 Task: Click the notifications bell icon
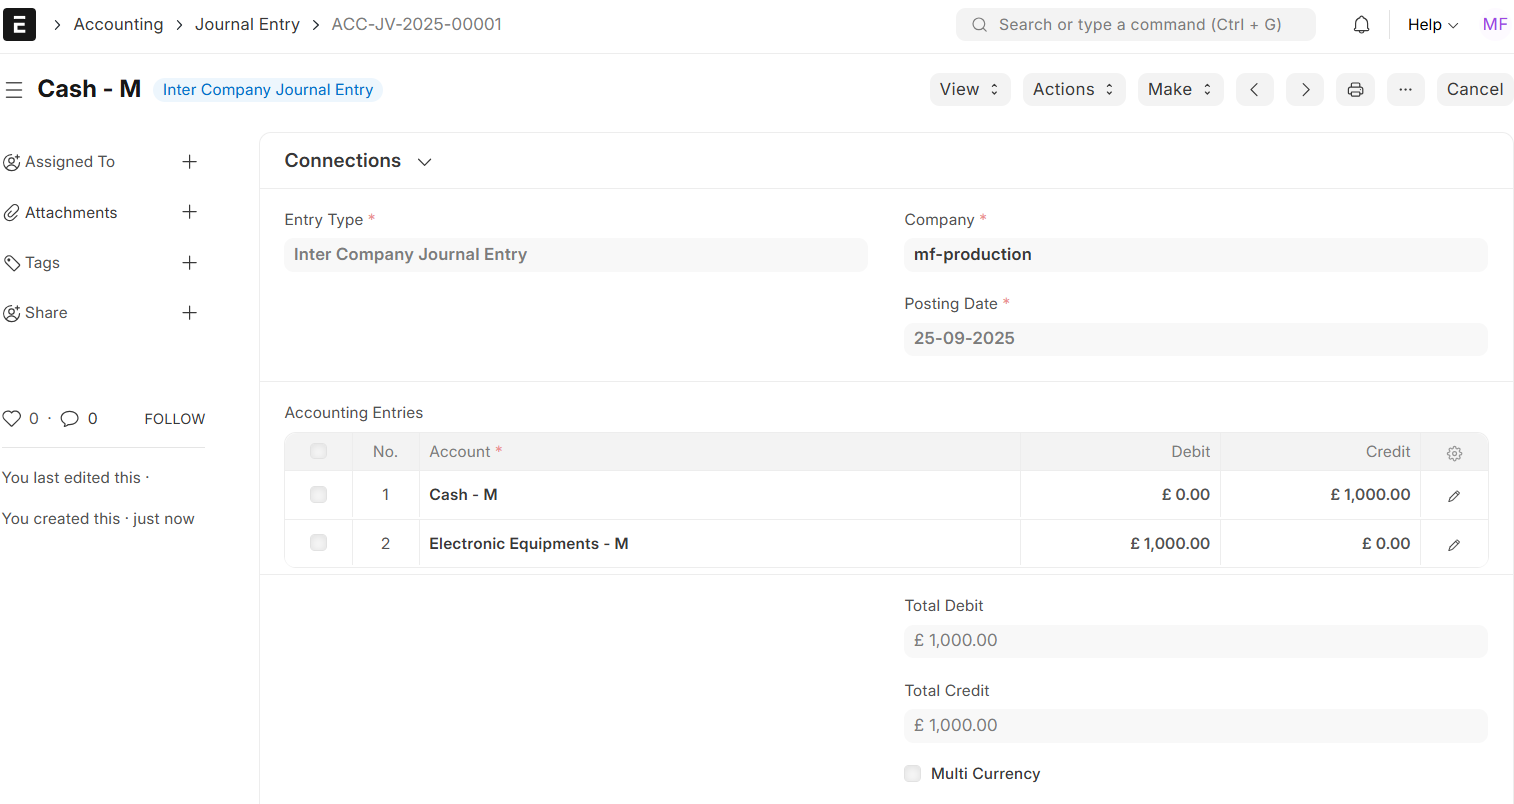click(x=1361, y=25)
